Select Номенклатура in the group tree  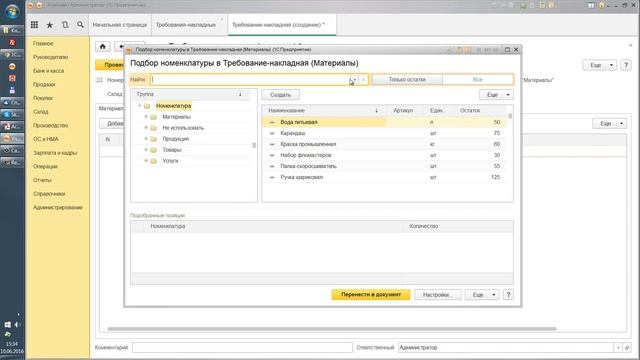173,106
